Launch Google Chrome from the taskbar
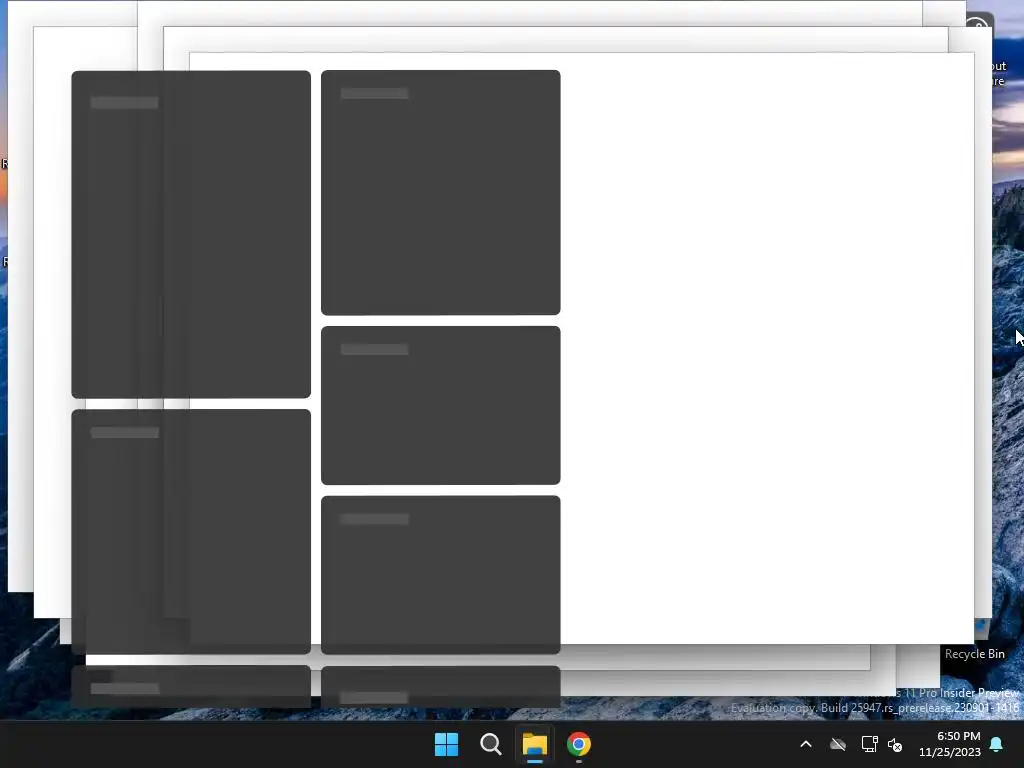1024x768 pixels. coord(579,744)
